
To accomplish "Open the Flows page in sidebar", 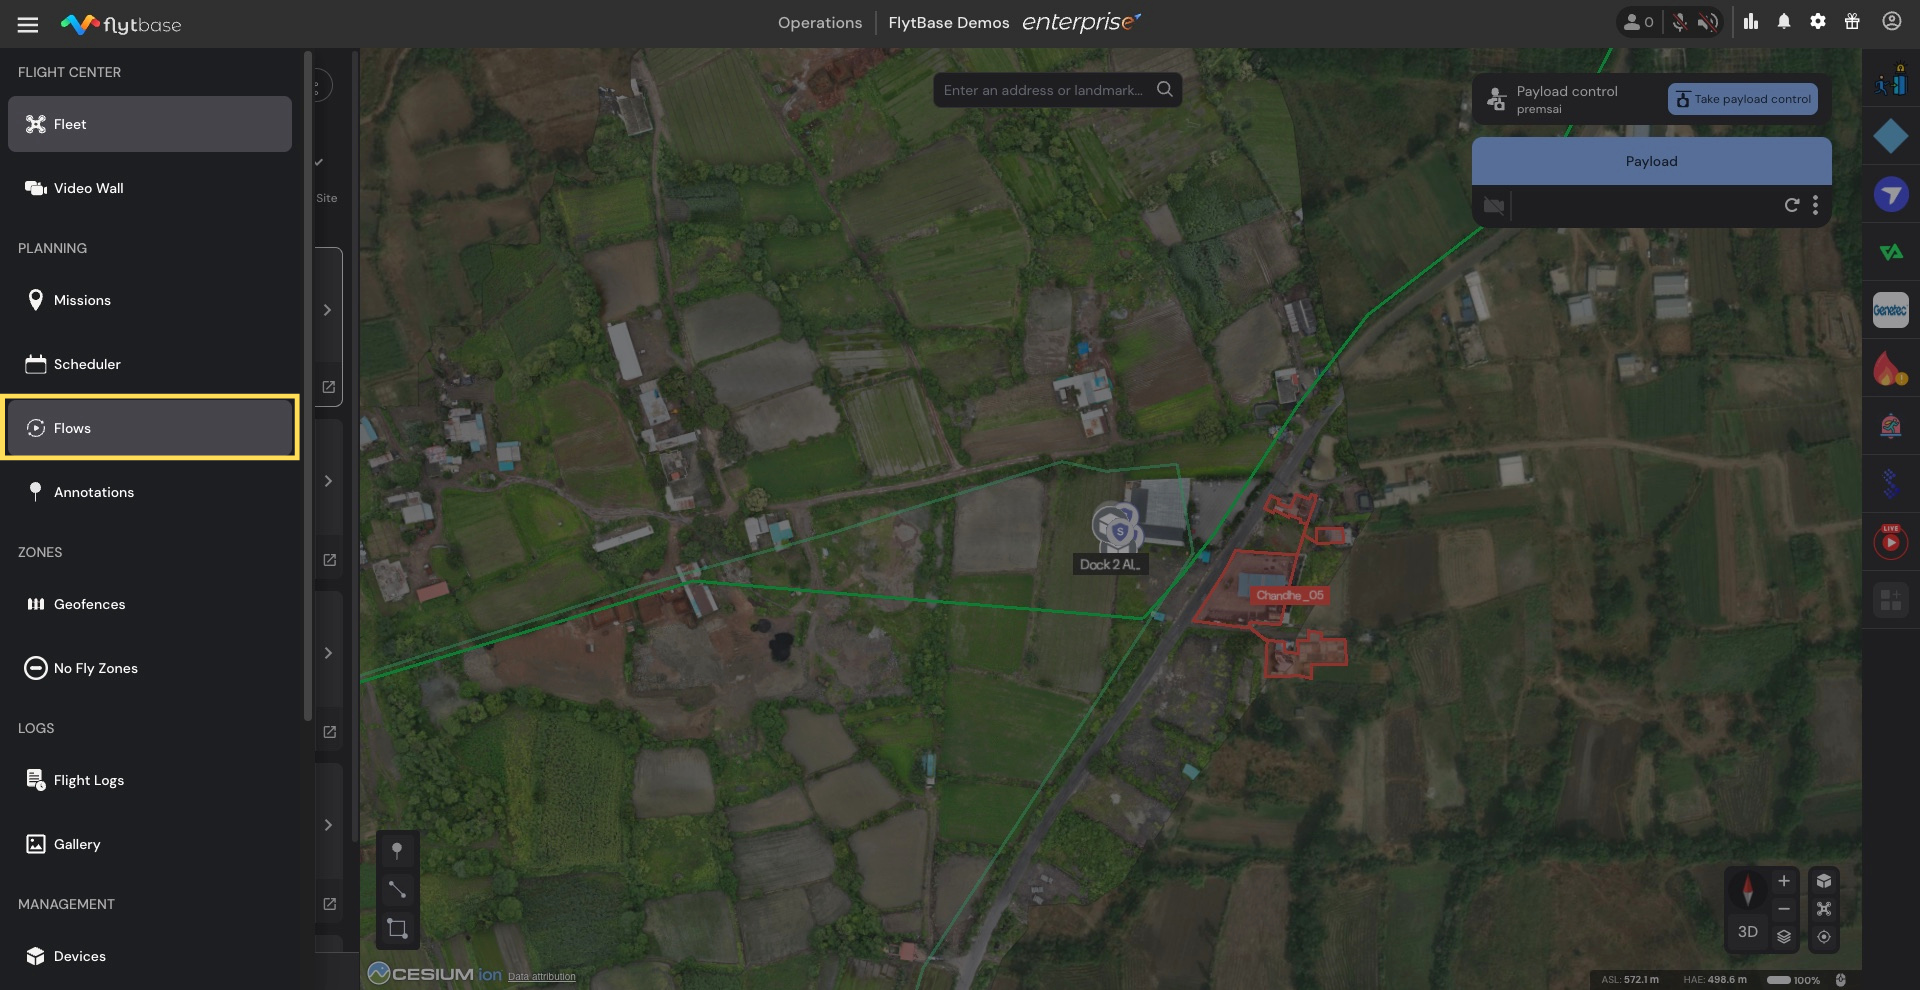I will click(150, 428).
